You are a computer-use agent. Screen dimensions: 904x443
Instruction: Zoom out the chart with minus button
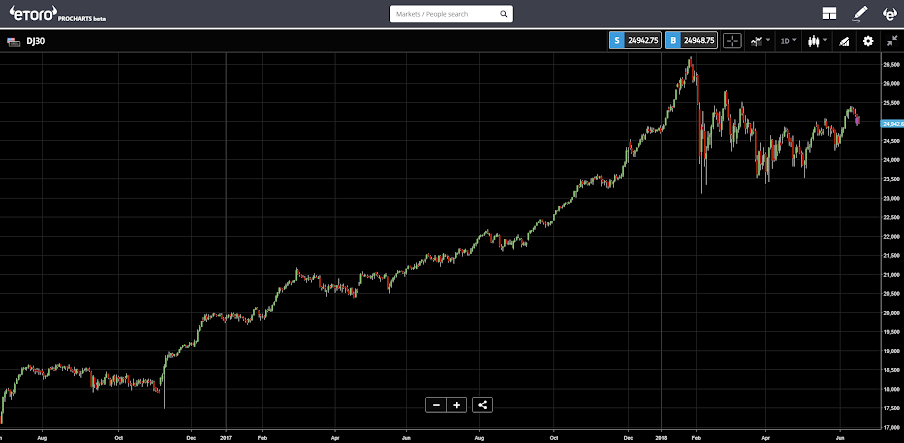tap(436, 405)
